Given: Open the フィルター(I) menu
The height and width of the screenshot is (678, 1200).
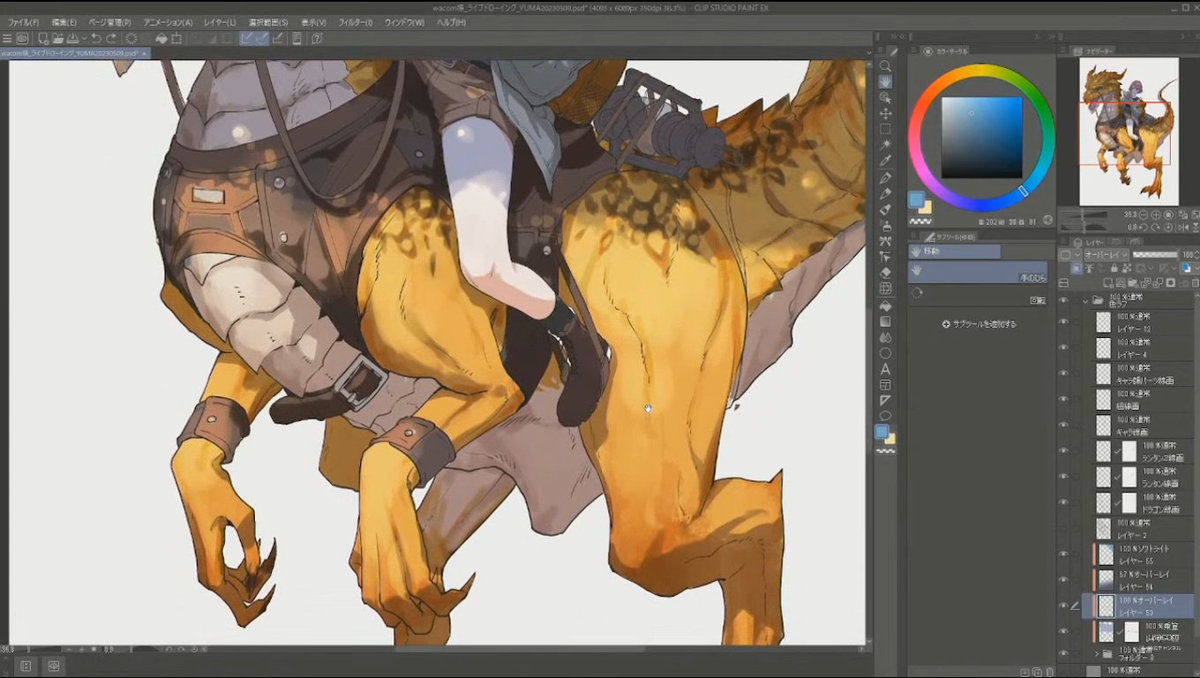Looking at the screenshot, I should (x=355, y=22).
